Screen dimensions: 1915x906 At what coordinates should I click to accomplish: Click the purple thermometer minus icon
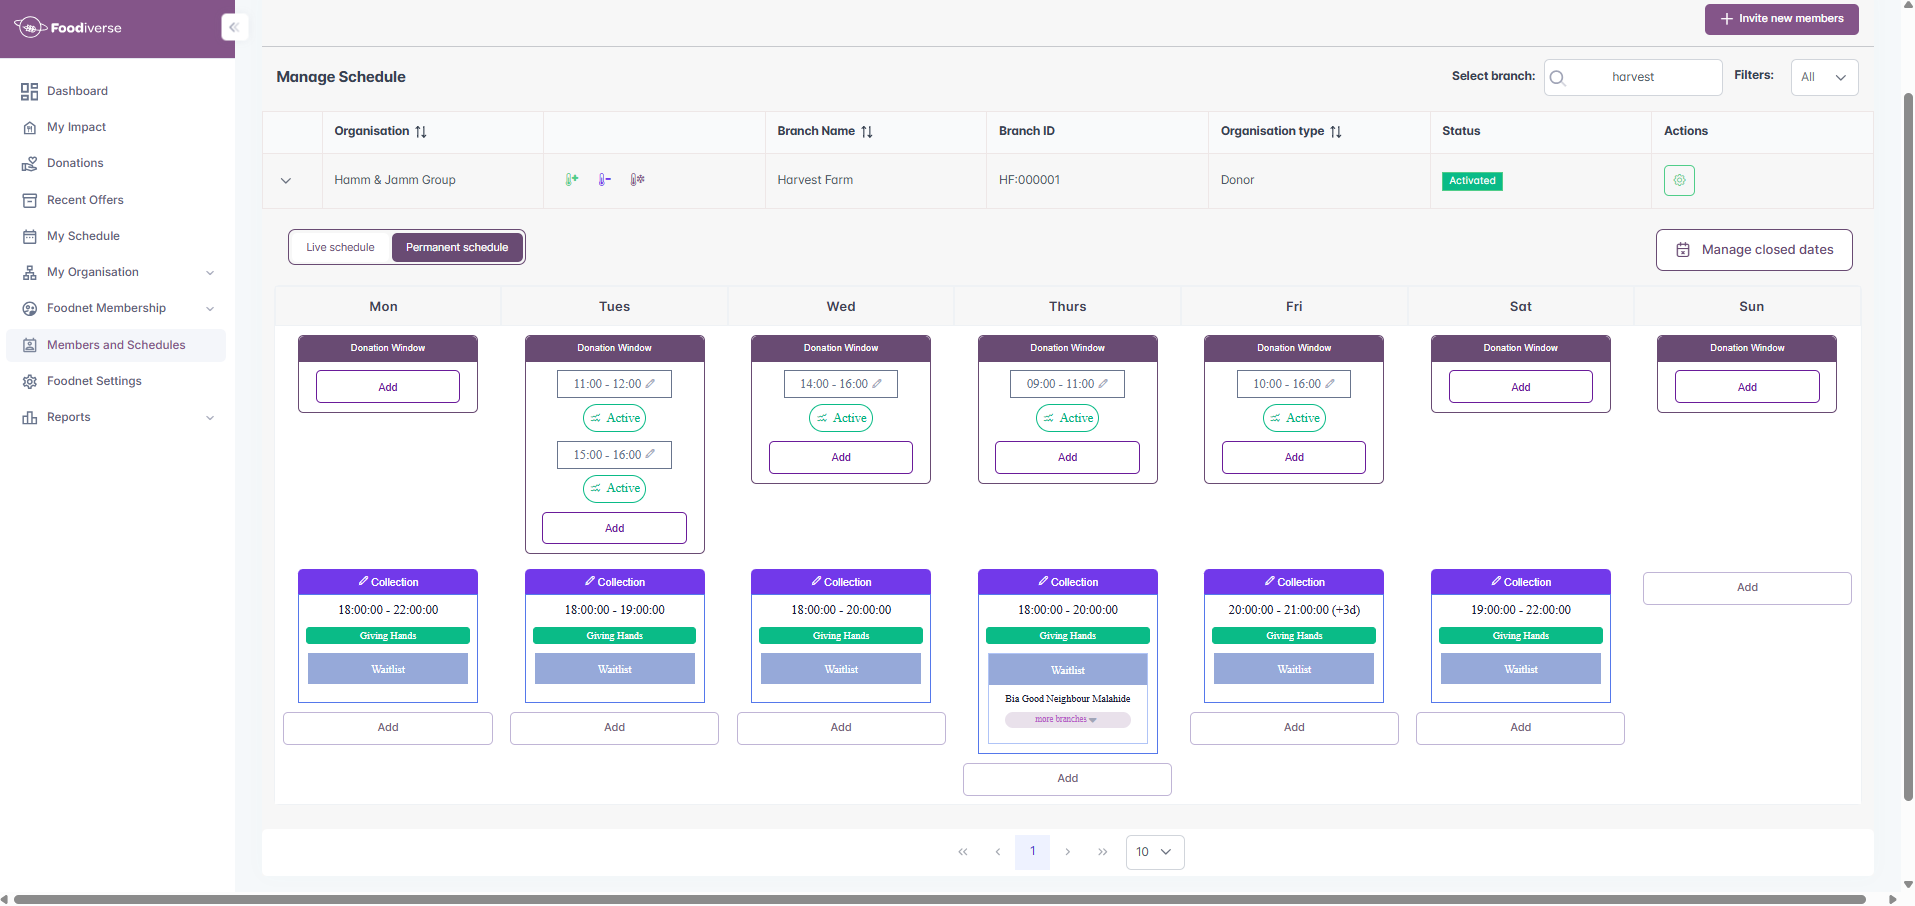pyautogui.click(x=604, y=180)
